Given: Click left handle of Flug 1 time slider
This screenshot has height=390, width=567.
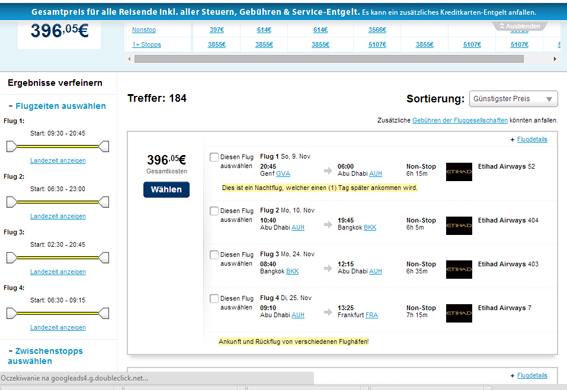Looking at the screenshot, I should (x=11, y=146).
